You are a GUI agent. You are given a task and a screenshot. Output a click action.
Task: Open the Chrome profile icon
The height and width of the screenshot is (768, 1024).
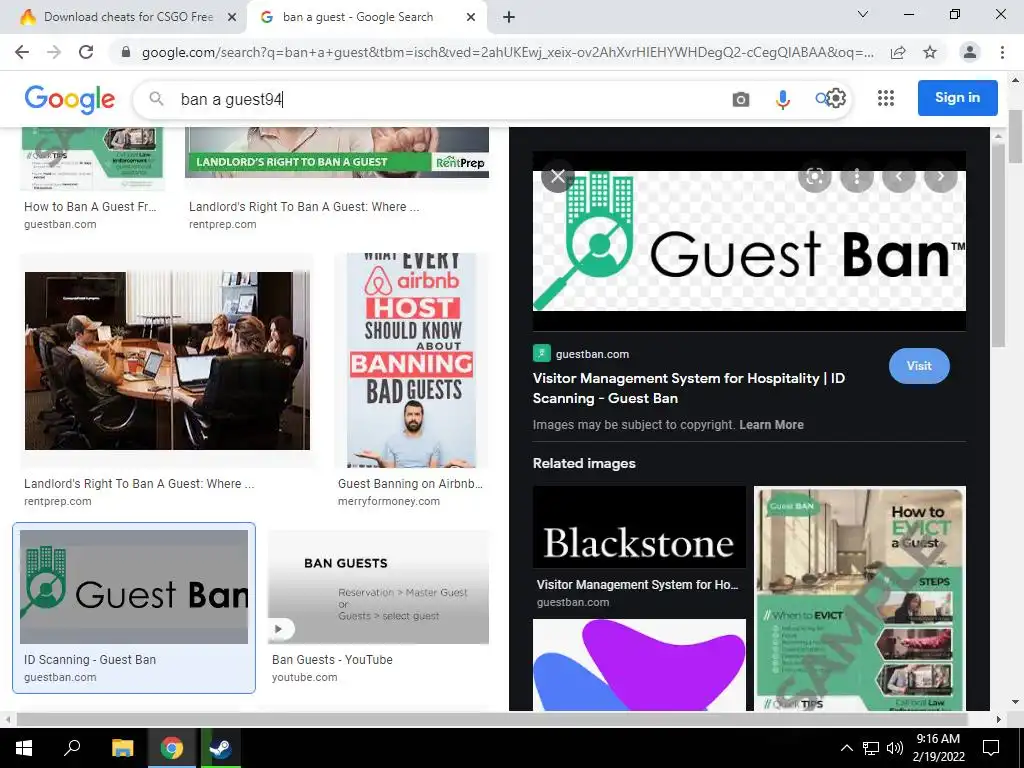coord(970,52)
